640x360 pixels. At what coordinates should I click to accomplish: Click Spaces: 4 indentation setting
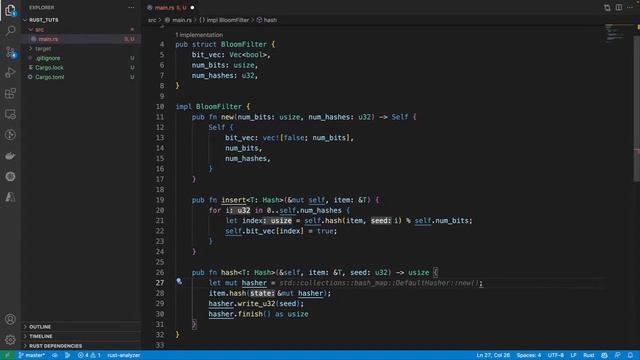[529, 355]
